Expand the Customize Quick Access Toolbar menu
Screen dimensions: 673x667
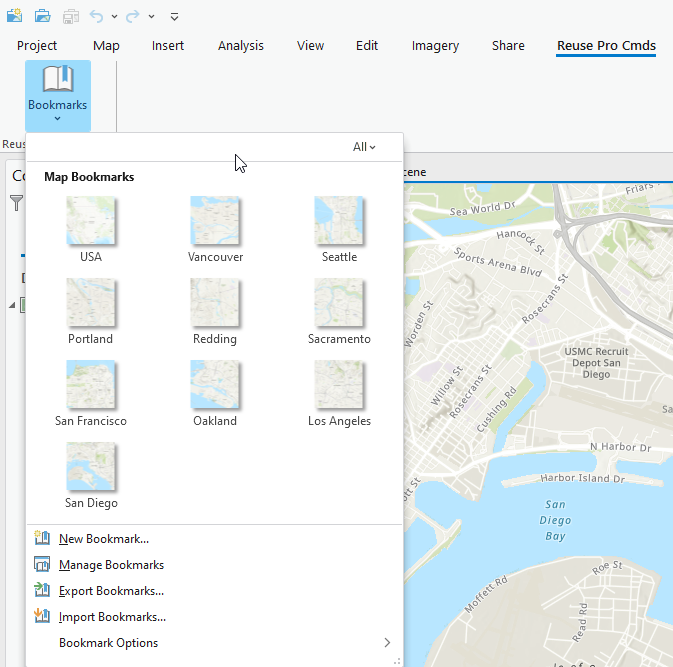point(174,17)
